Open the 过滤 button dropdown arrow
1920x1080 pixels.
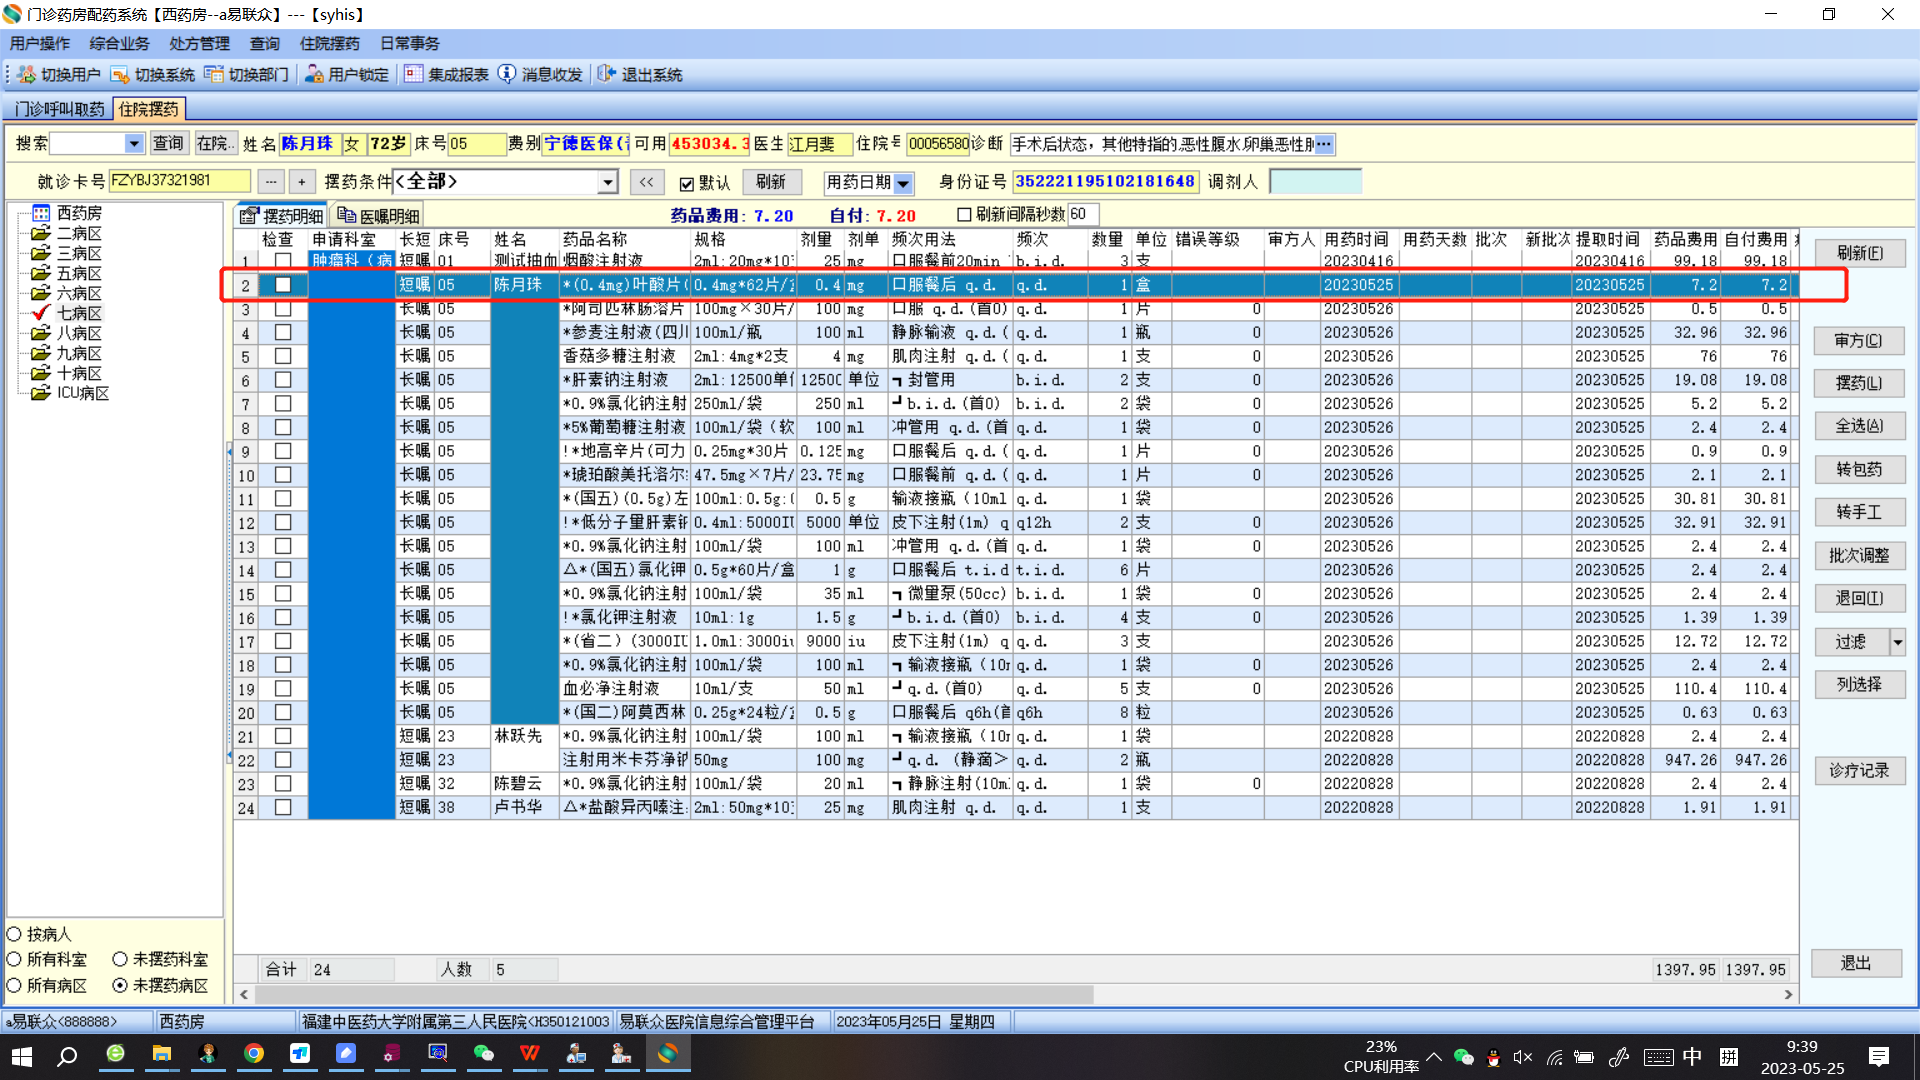tap(1897, 642)
